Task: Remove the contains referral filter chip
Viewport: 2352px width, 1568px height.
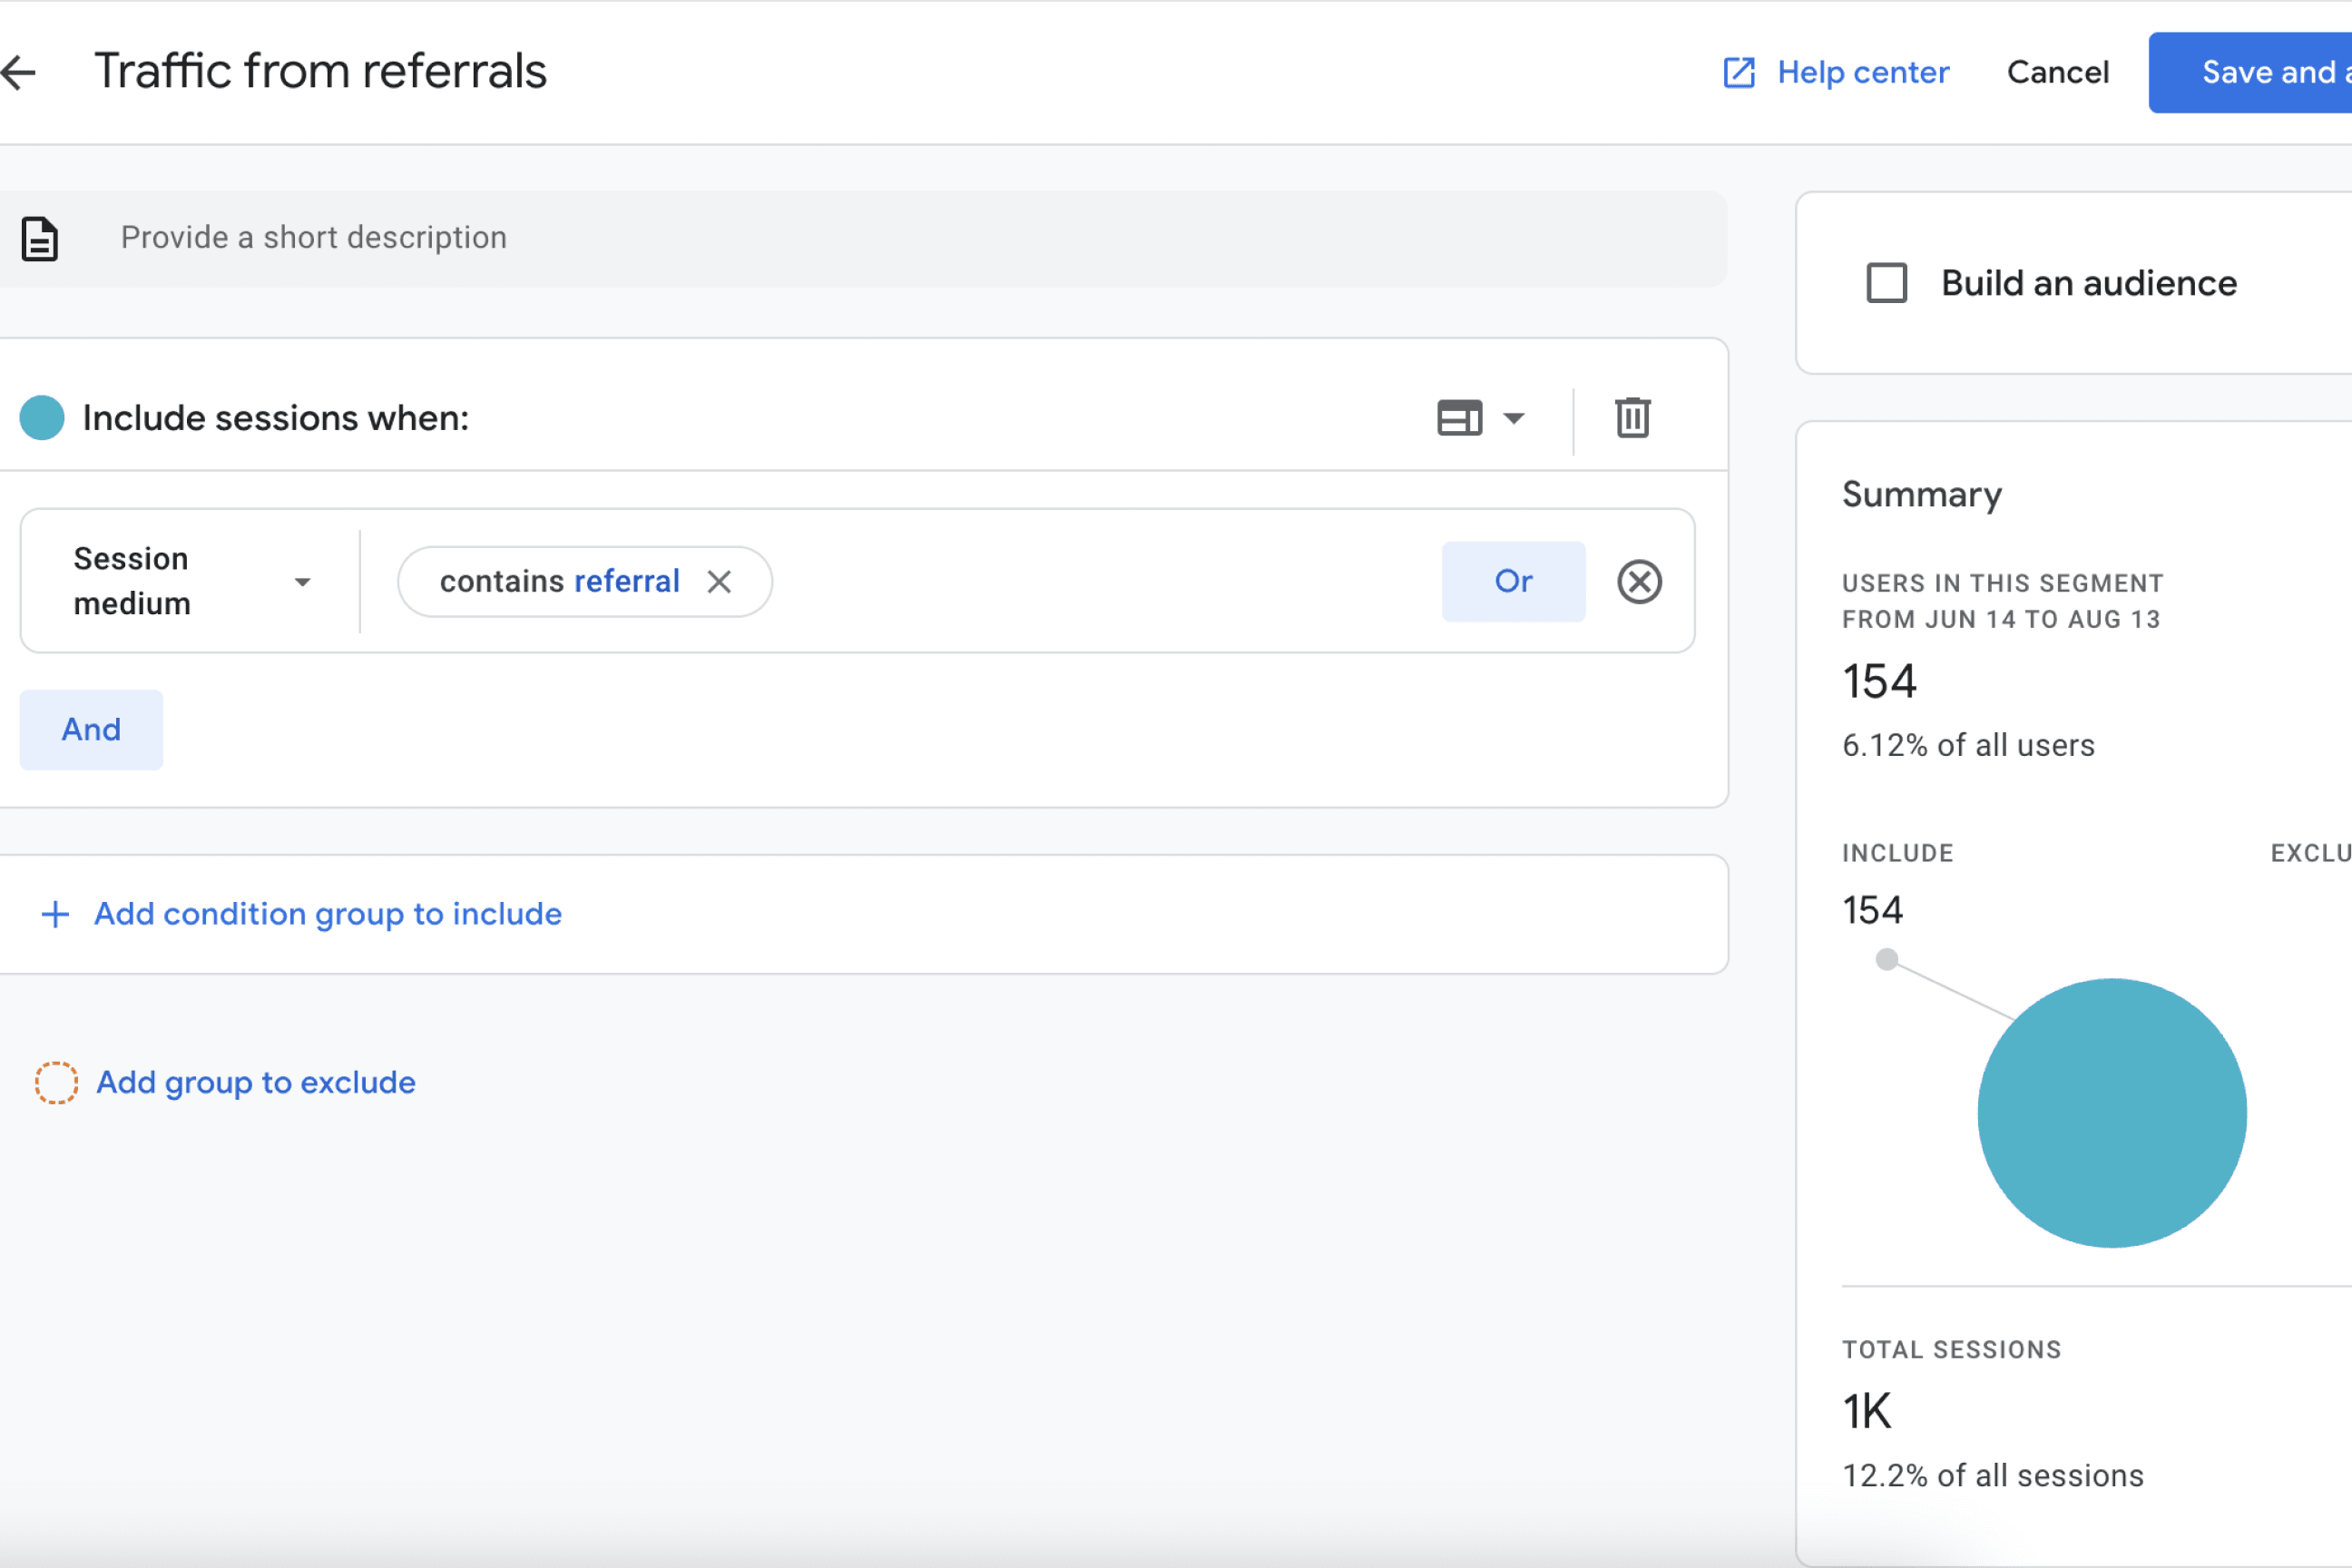Action: point(719,581)
